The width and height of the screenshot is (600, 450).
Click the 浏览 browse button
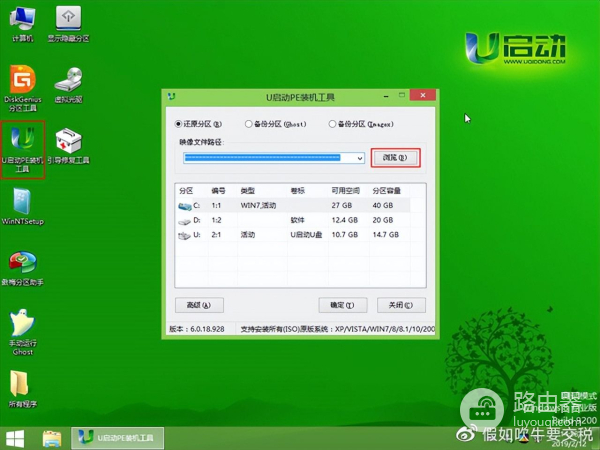tap(395, 158)
